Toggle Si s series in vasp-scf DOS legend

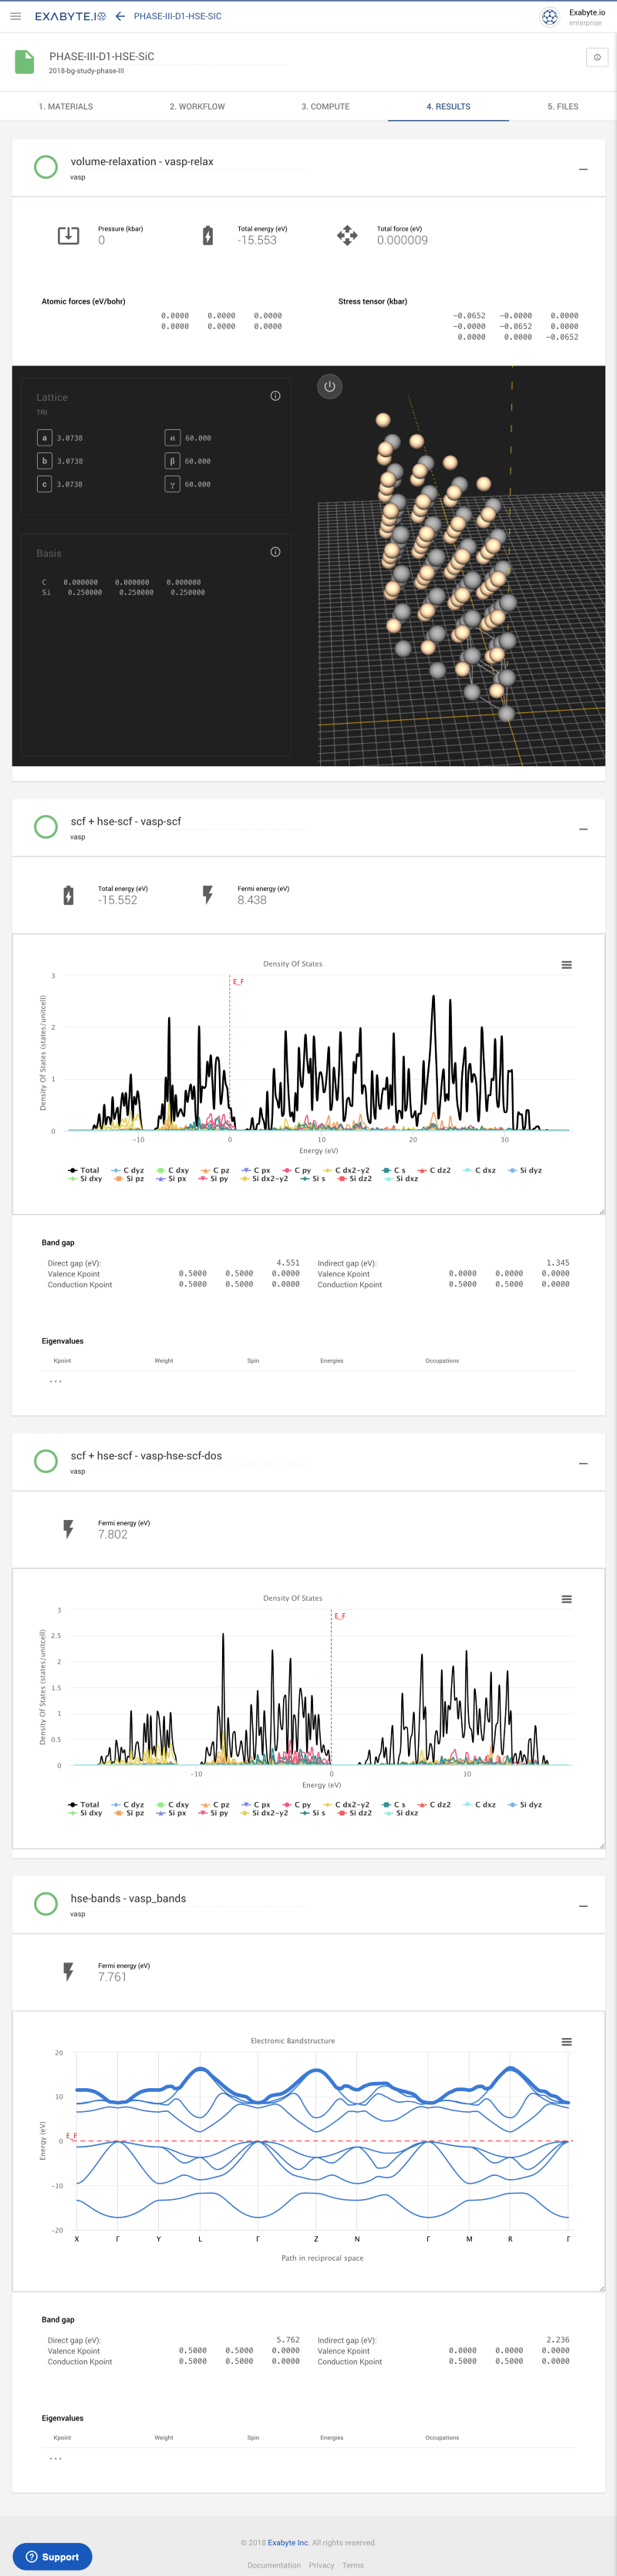click(313, 1179)
